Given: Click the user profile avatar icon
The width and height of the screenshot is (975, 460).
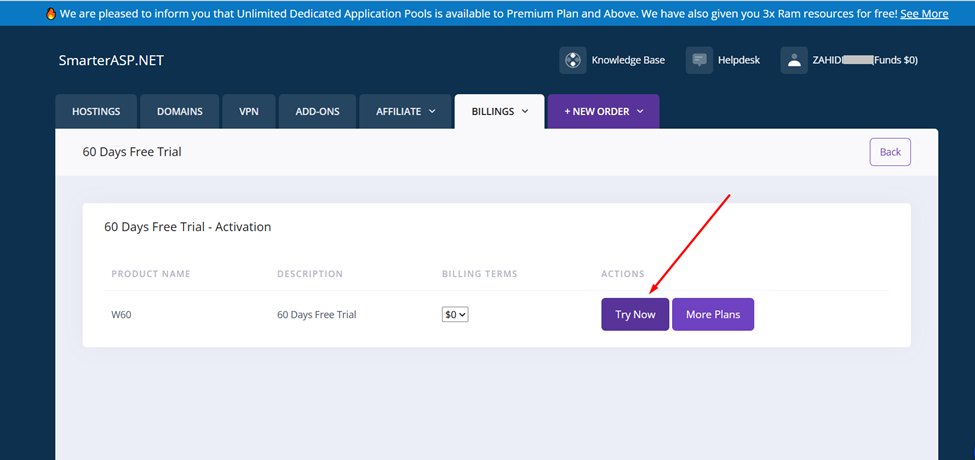Looking at the screenshot, I should click(794, 60).
